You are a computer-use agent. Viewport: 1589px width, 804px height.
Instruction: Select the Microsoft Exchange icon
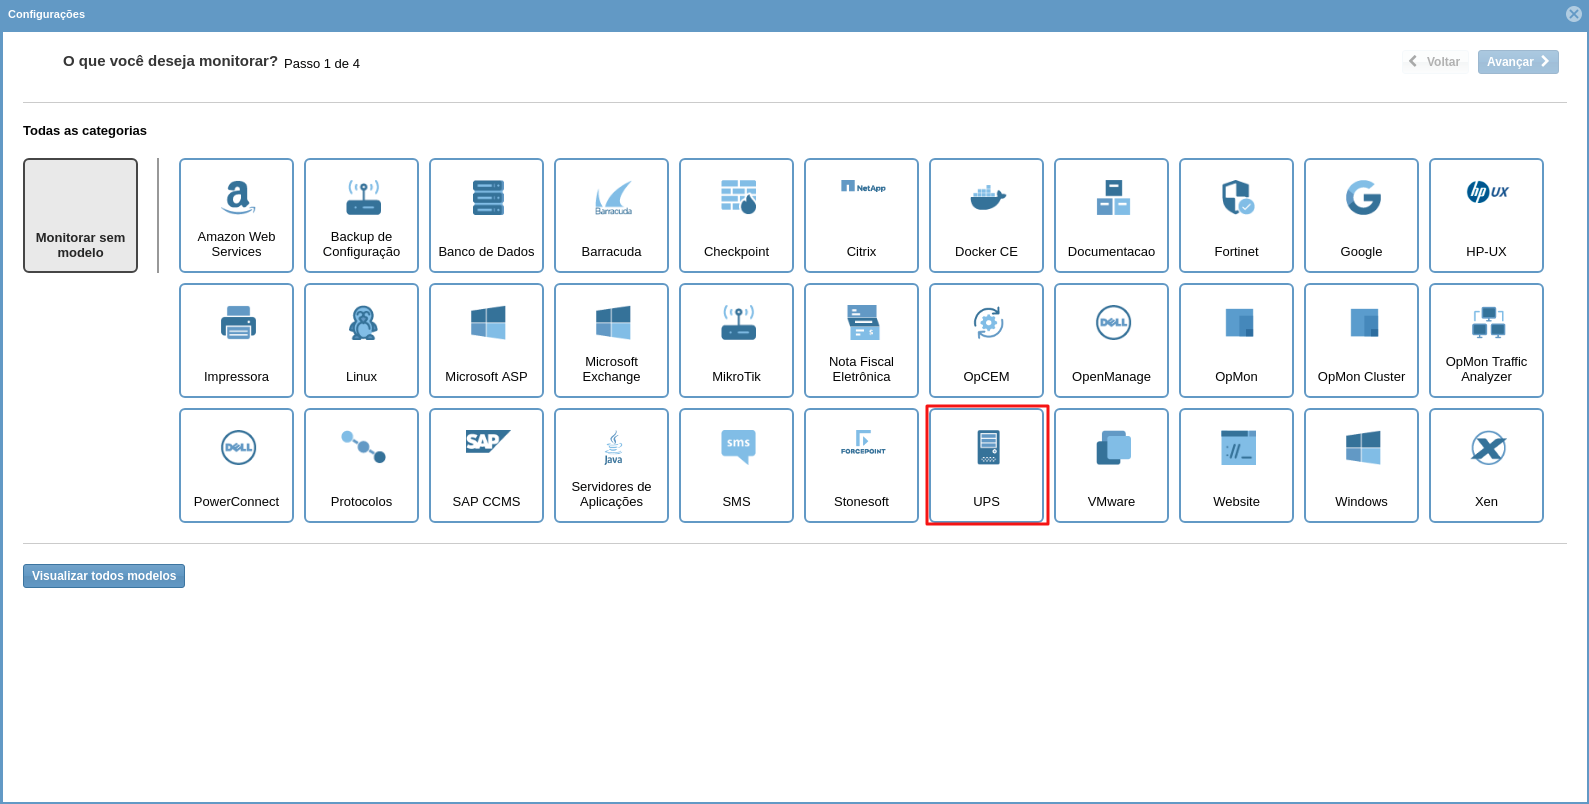tap(613, 323)
